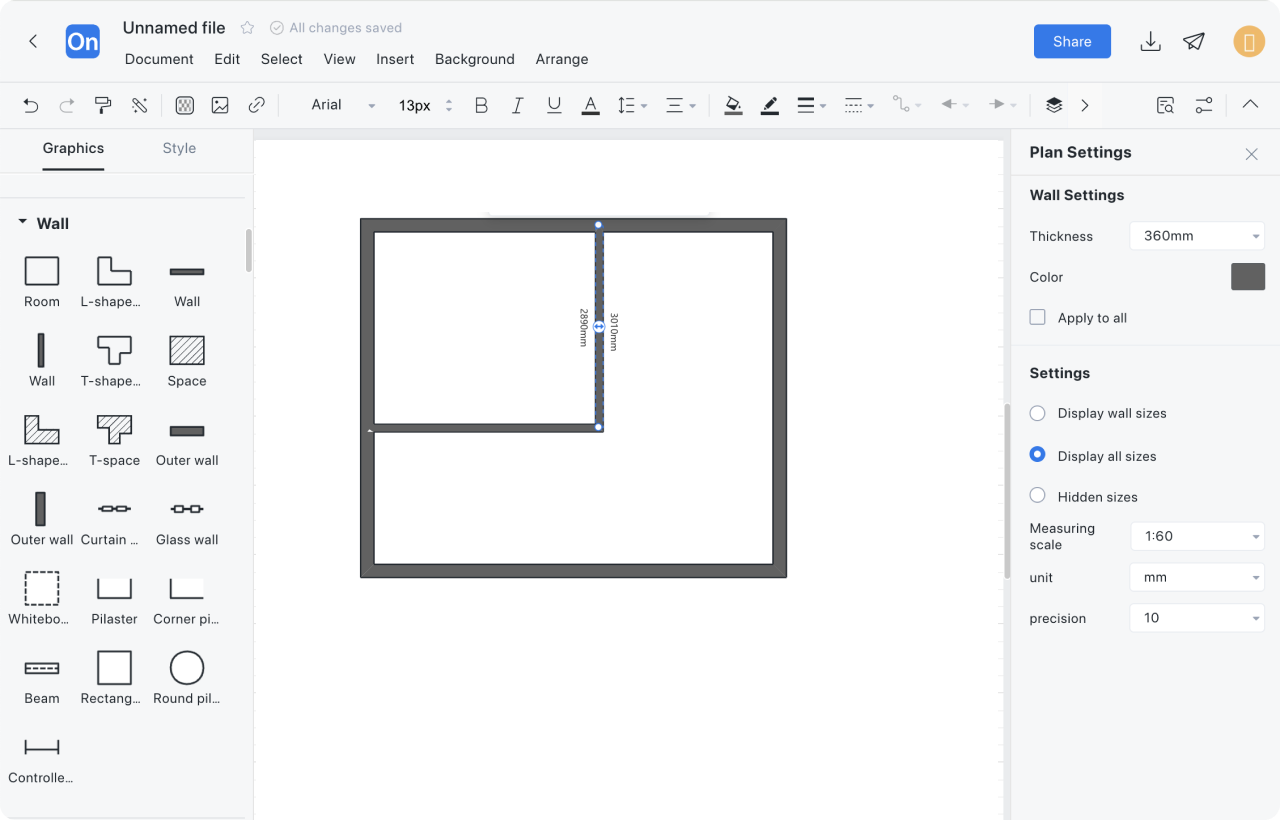Click the undo icon

[x=31, y=105]
